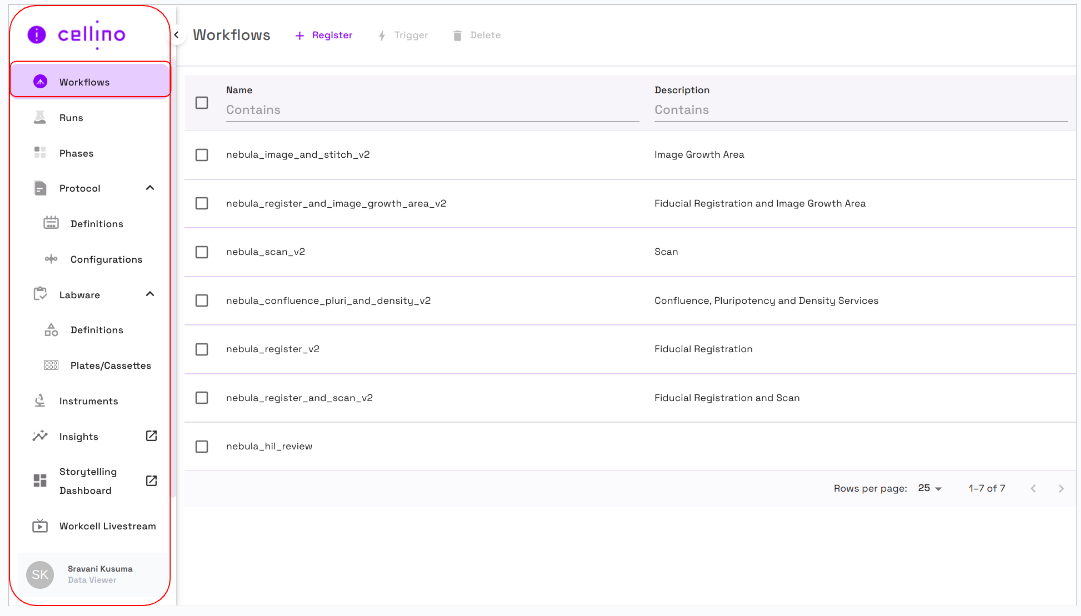1081x616 pixels.
Task: Click Protocol Configurations icon
Action: (x=51, y=259)
